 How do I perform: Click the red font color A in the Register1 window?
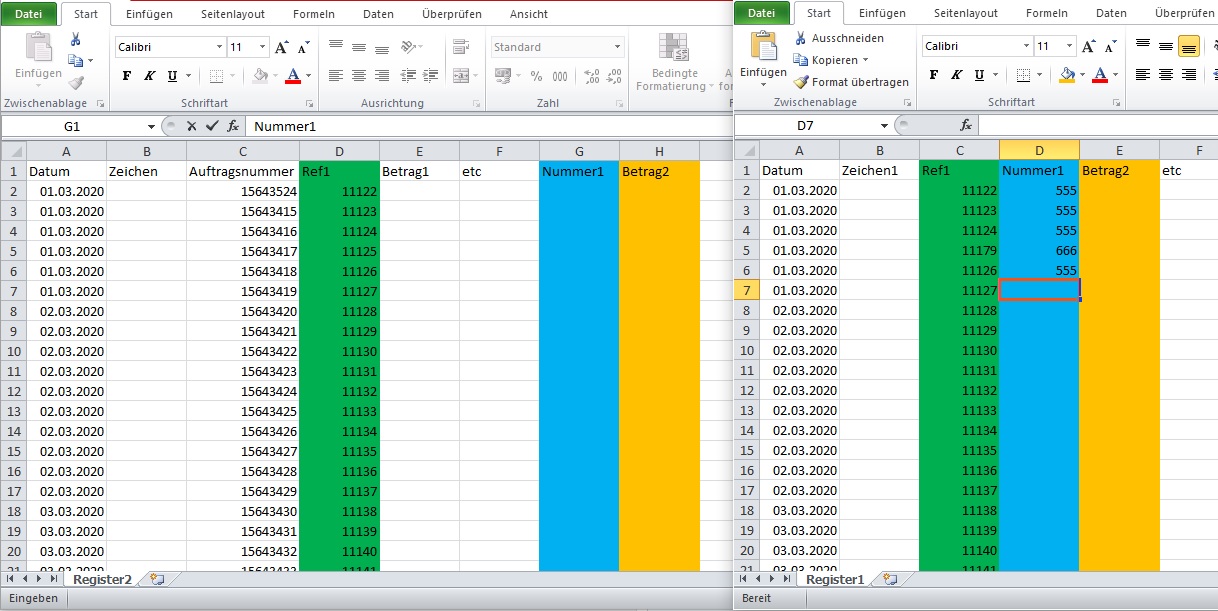pyautogui.click(x=1100, y=75)
